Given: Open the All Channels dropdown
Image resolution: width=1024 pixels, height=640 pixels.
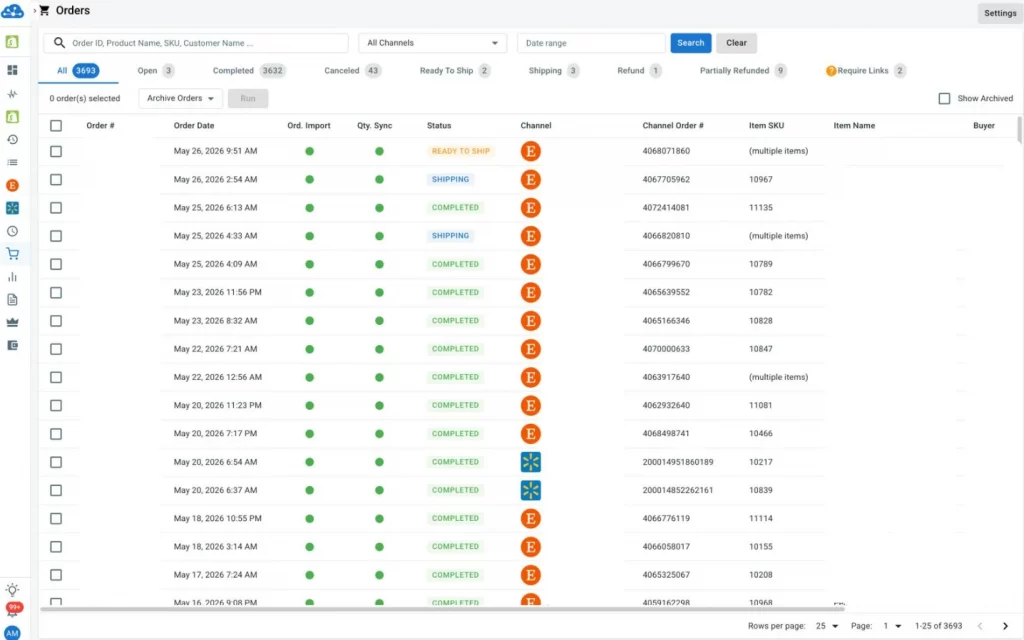Looking at the screenshot, I should [432, 42].
